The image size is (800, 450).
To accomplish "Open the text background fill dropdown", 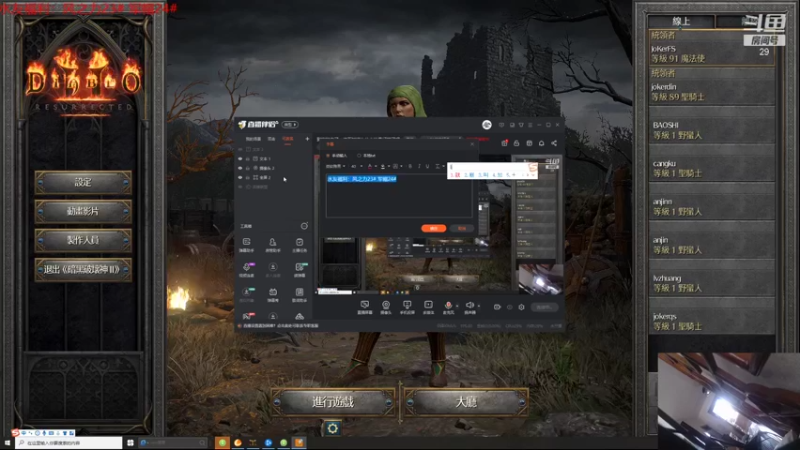I will pos(397,166).
